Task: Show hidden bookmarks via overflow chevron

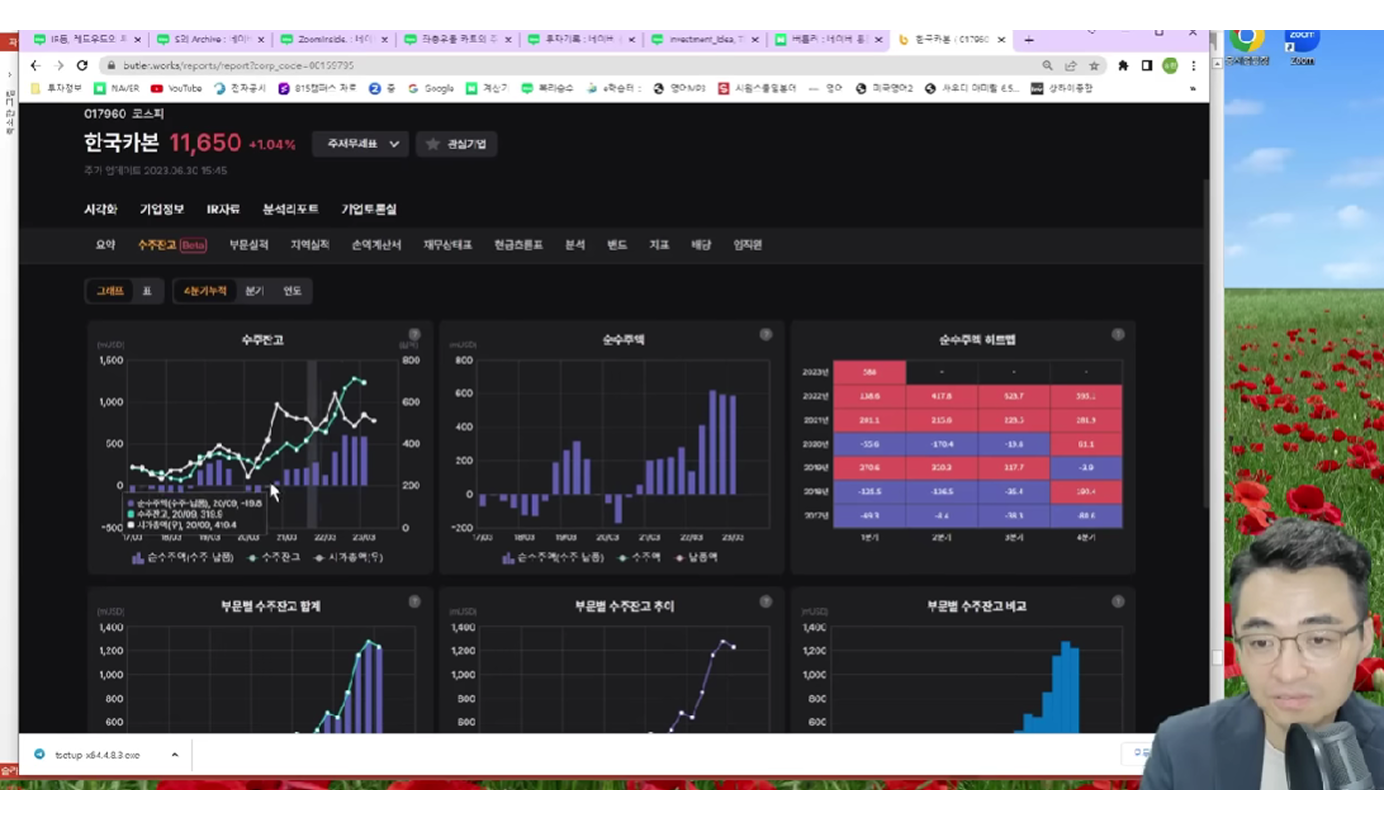Action: pos(1192,88)
